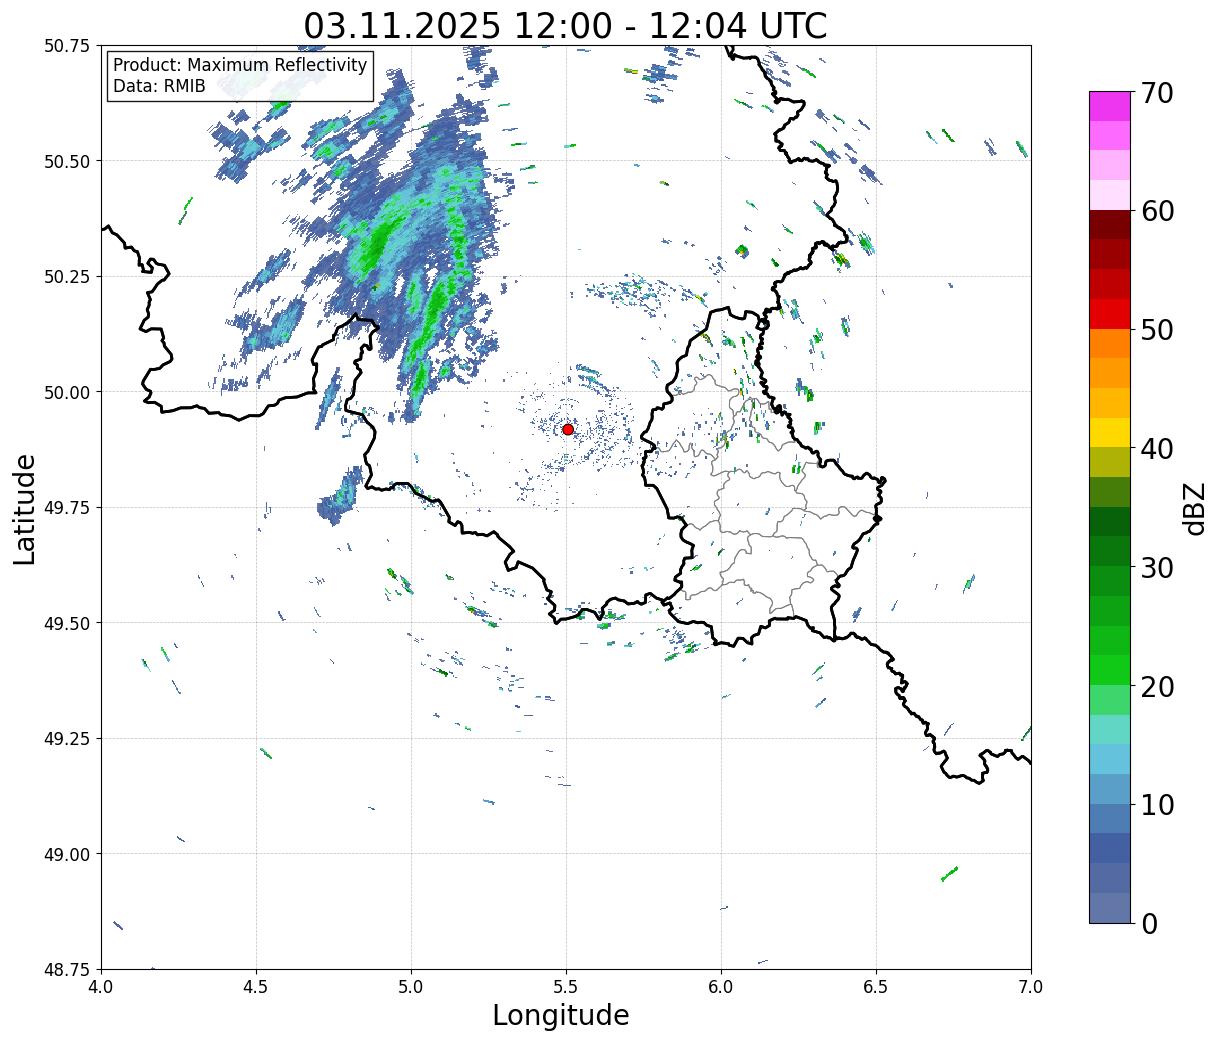The height and width of the screenshot is (1040, 1219).
Task: Click the turquoise colorbar segment below 20
Action: point(1110,729)
